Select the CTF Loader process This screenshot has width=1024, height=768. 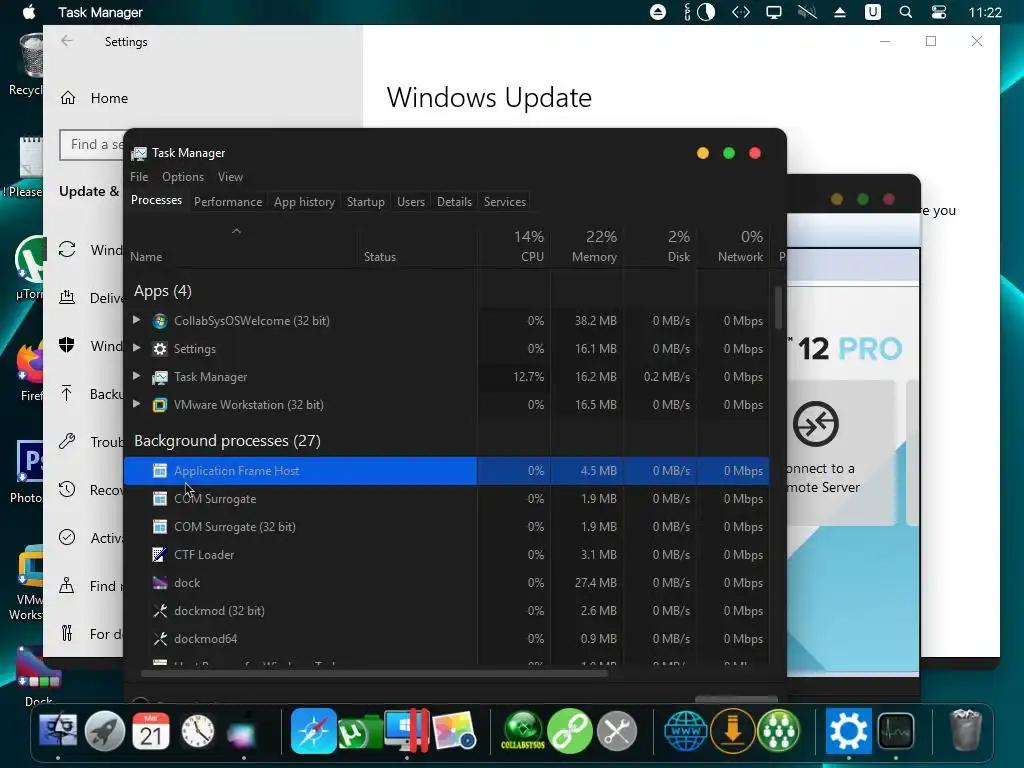[446, 554]
